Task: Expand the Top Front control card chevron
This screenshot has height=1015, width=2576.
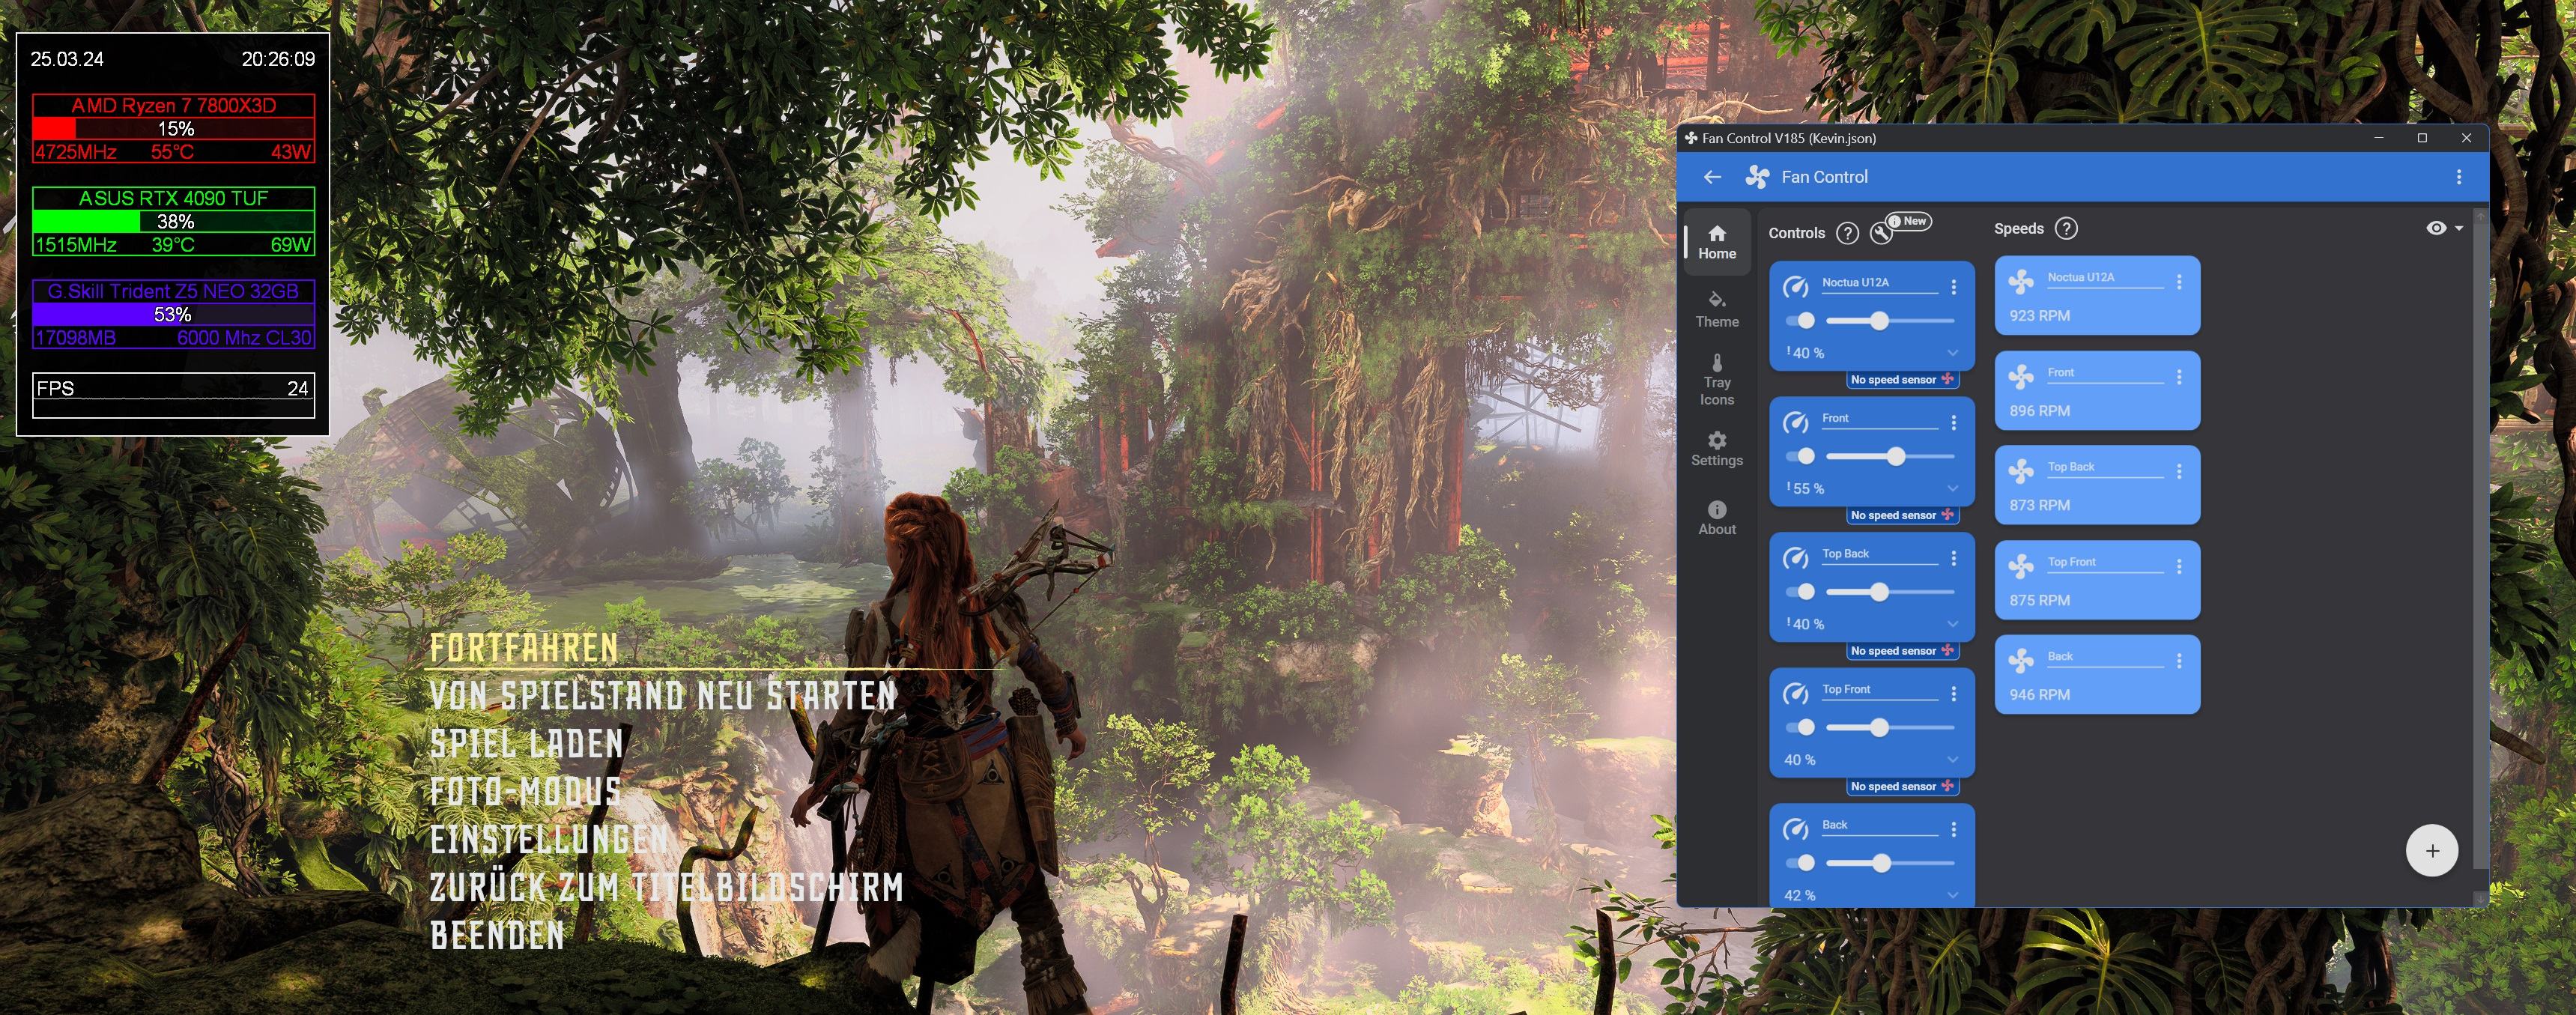Action: coord(1952,760)
